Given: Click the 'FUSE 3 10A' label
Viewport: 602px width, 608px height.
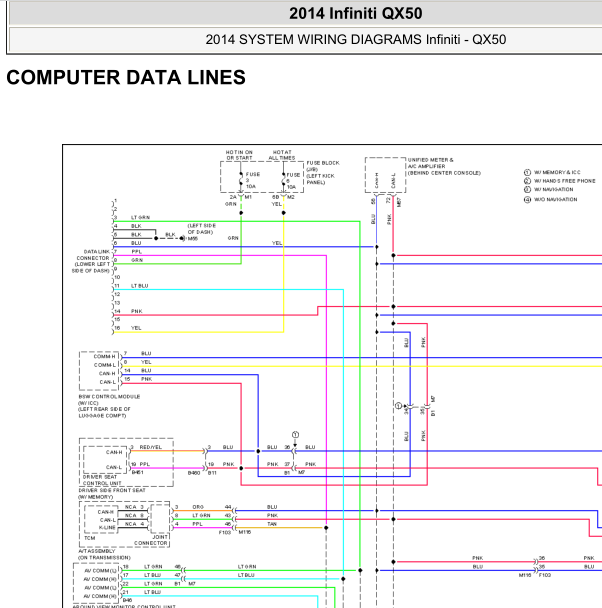Looking at the screenshot, I should pos(253,180).
